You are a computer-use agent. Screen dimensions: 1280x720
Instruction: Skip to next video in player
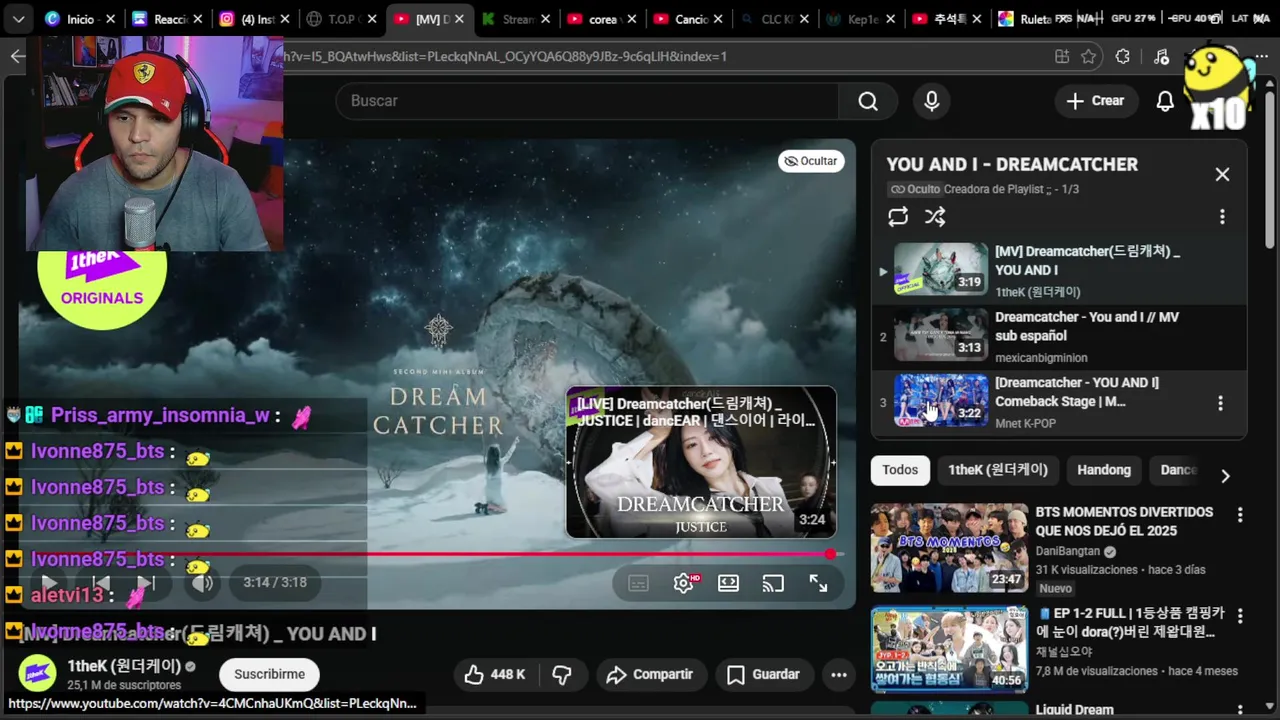click(146, 583)
